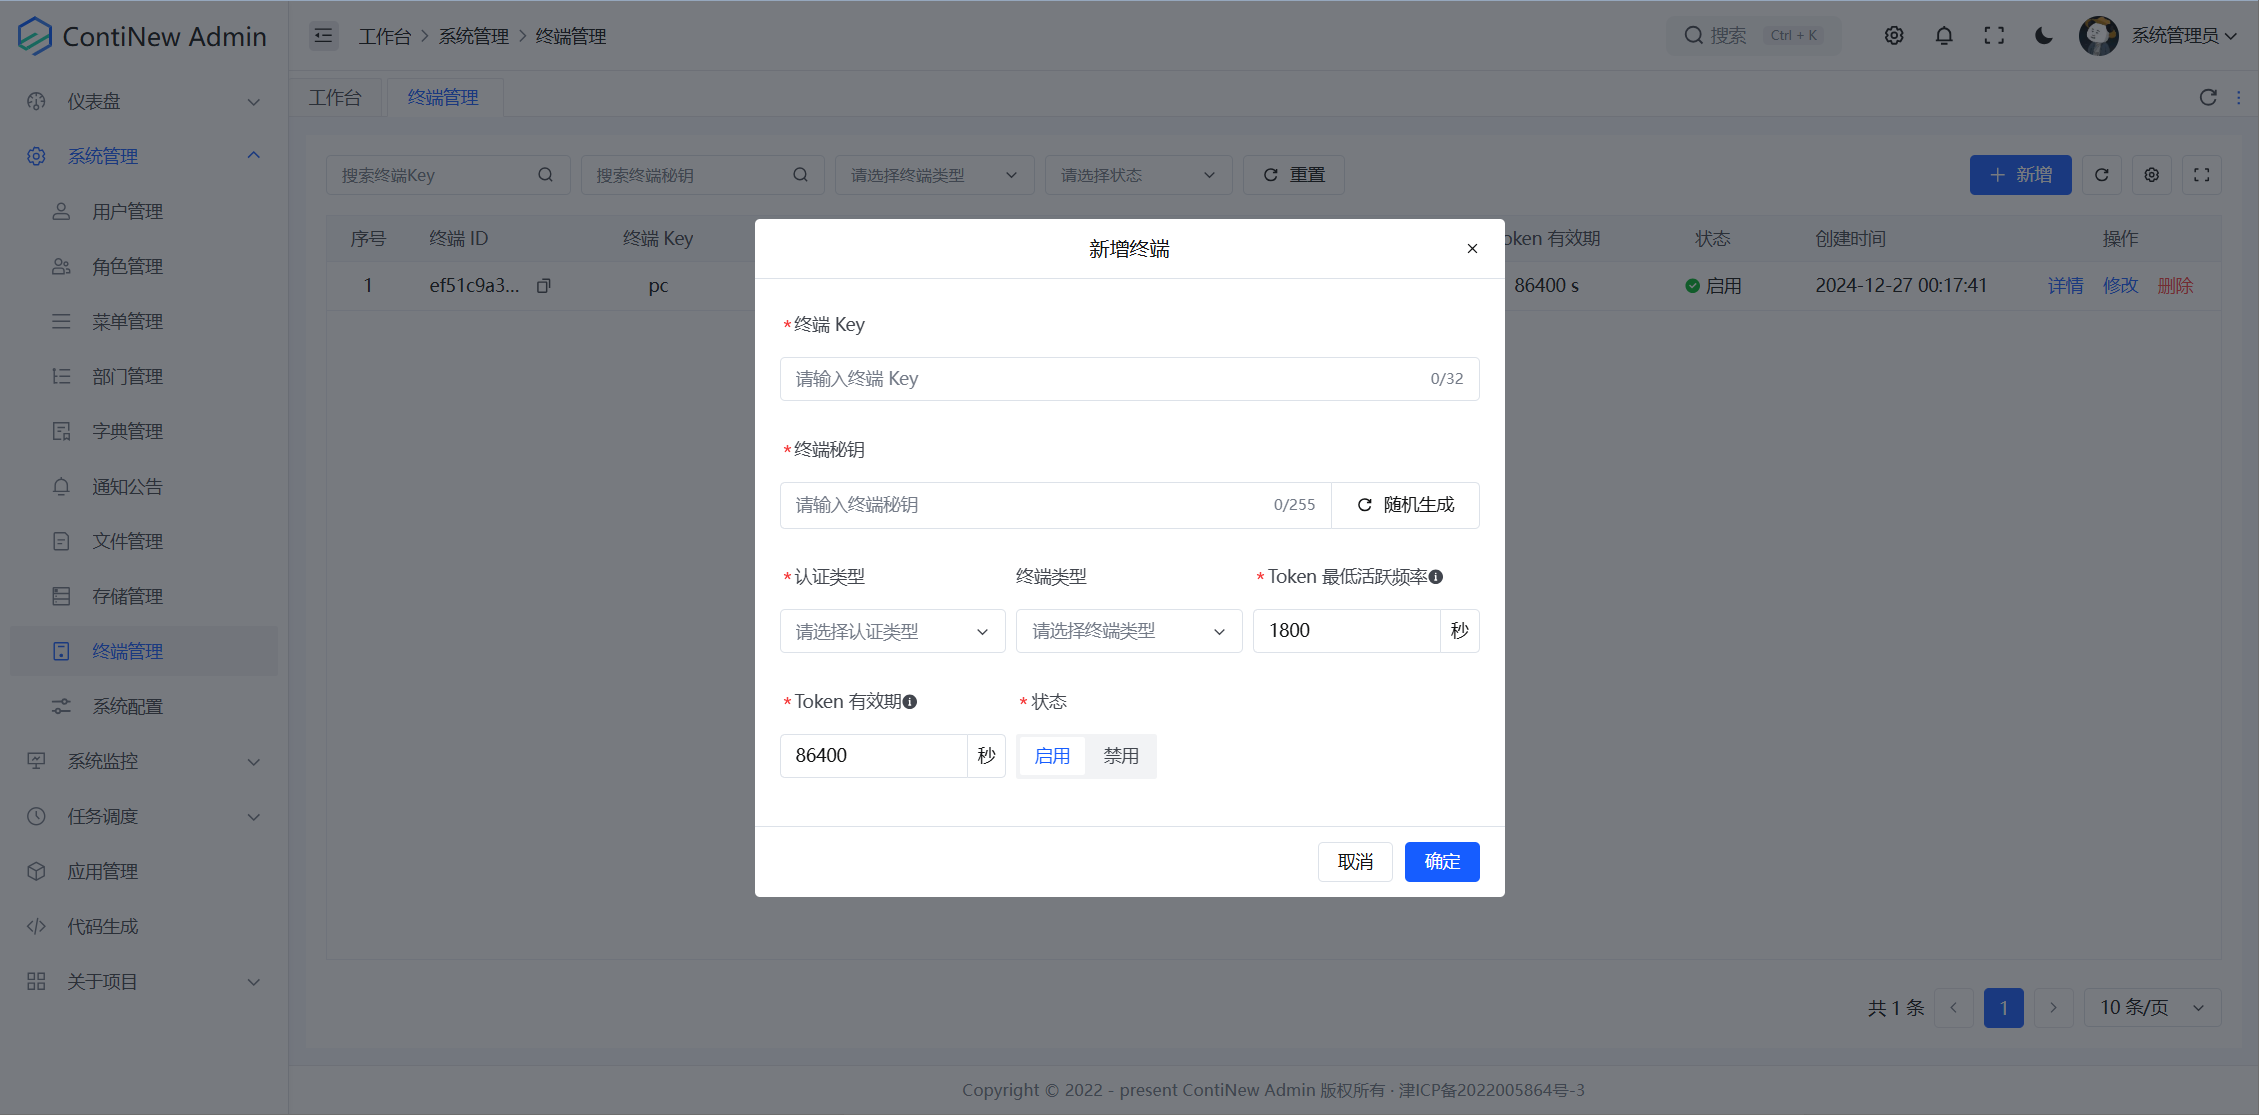Image resolution: width=2259 pixels, height=1115 pixels.
Task: Click 删除 for the pc terminal row
Action: pos(2175,286)
